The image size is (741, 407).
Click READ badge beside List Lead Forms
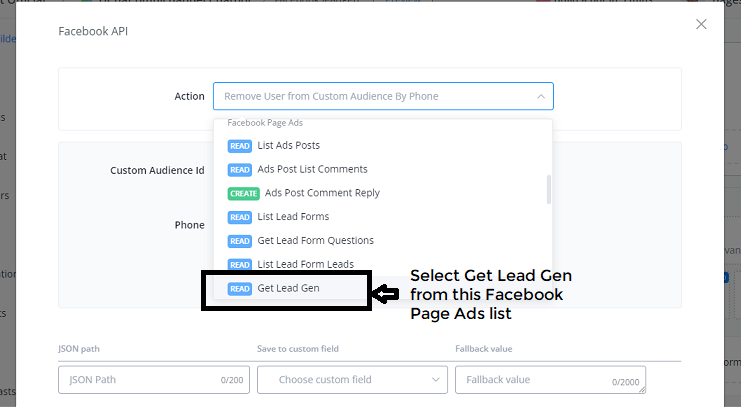240,217
